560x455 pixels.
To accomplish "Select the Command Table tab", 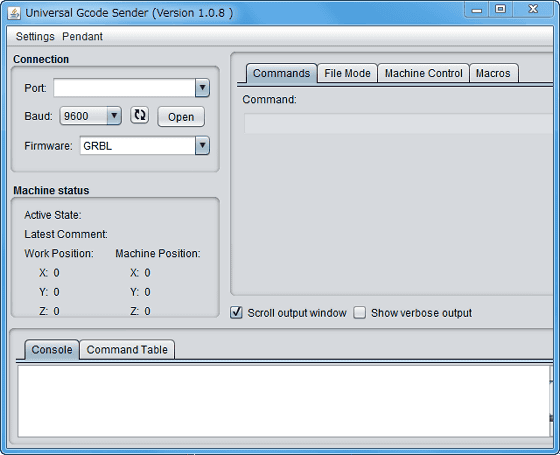I will coord(127,350).
